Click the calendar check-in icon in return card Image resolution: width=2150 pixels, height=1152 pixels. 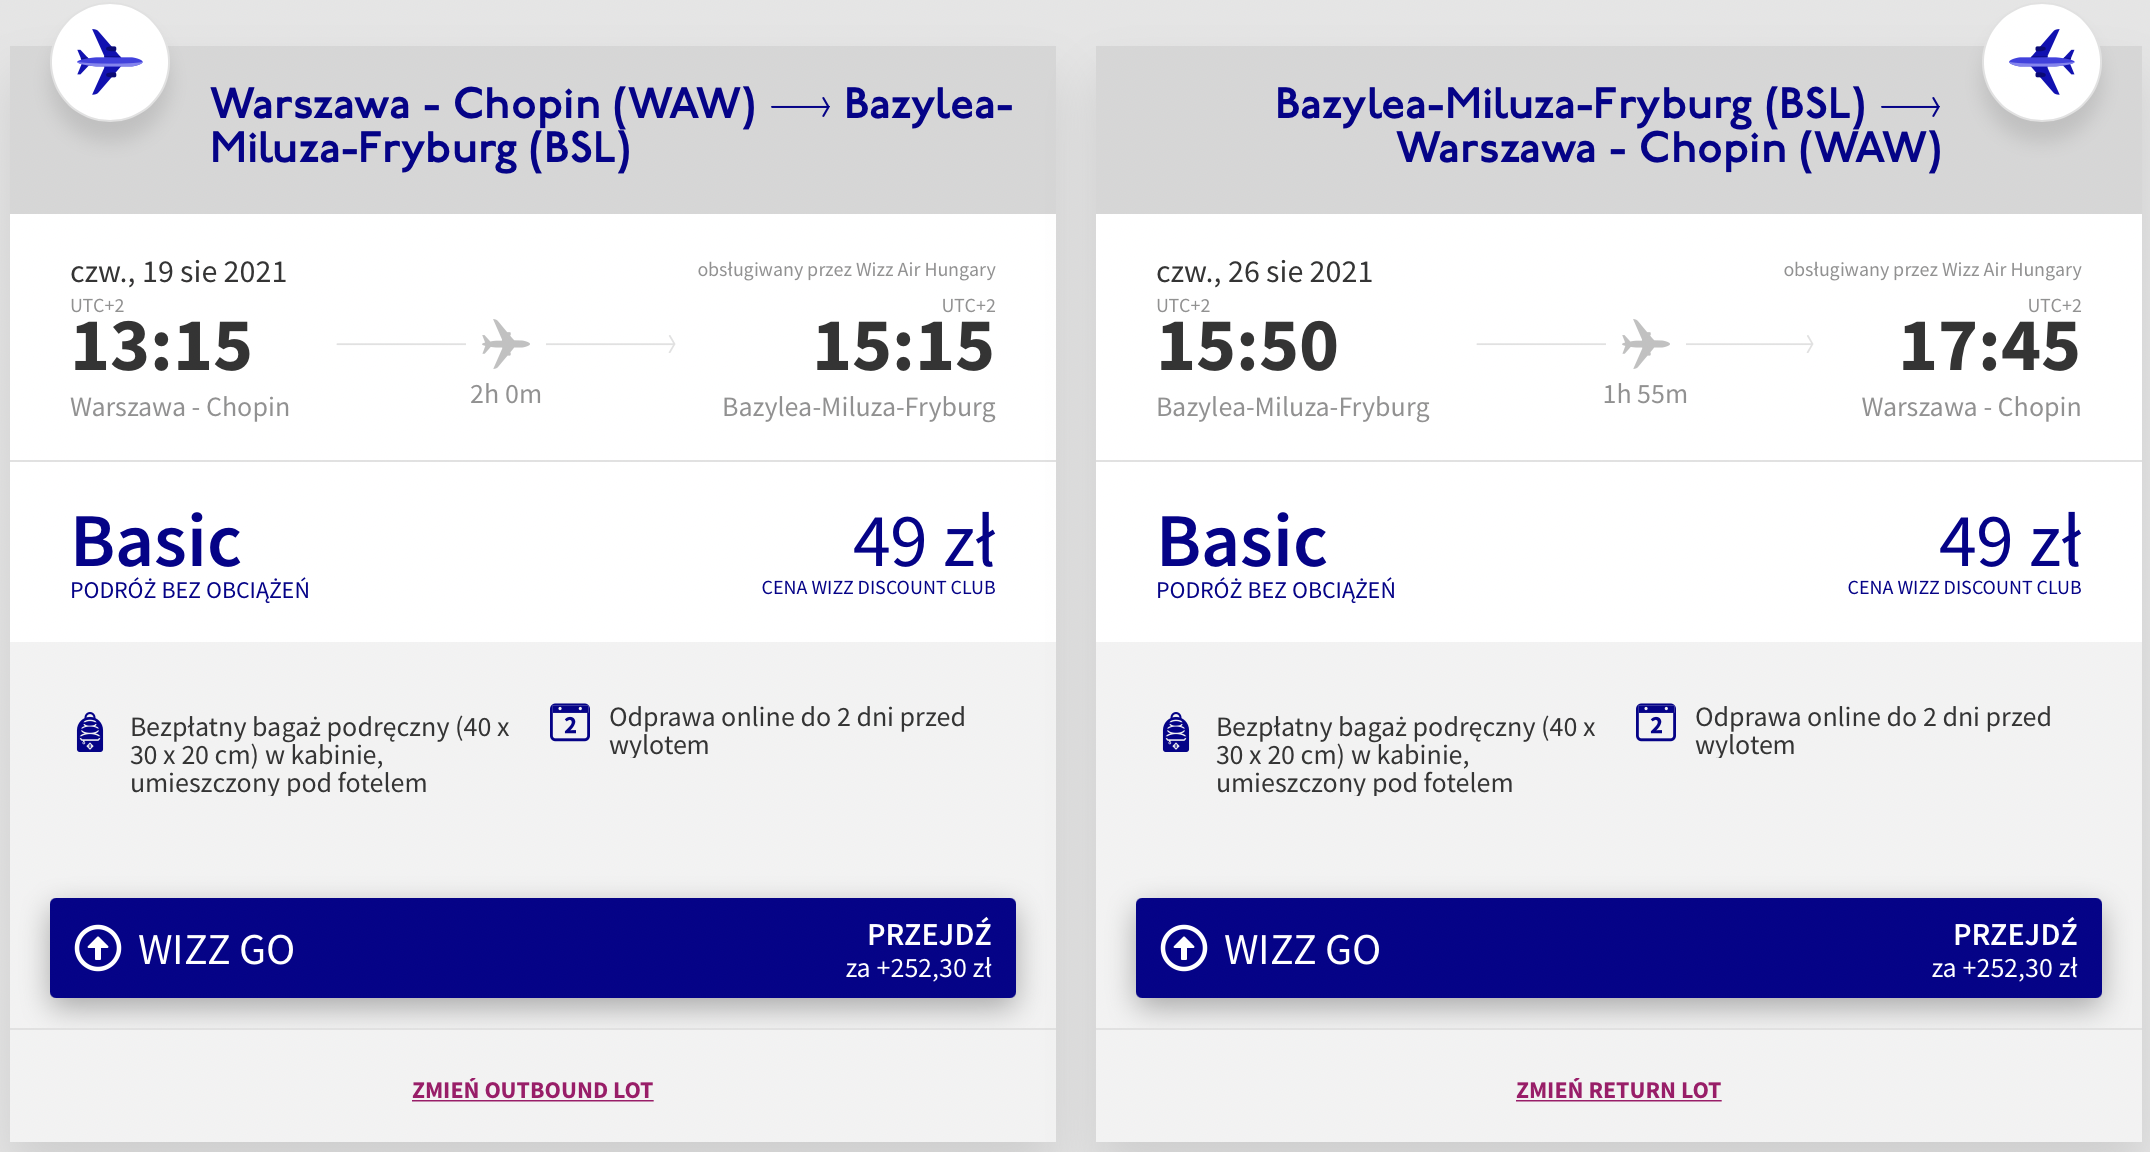click(x=1656, y=722)
